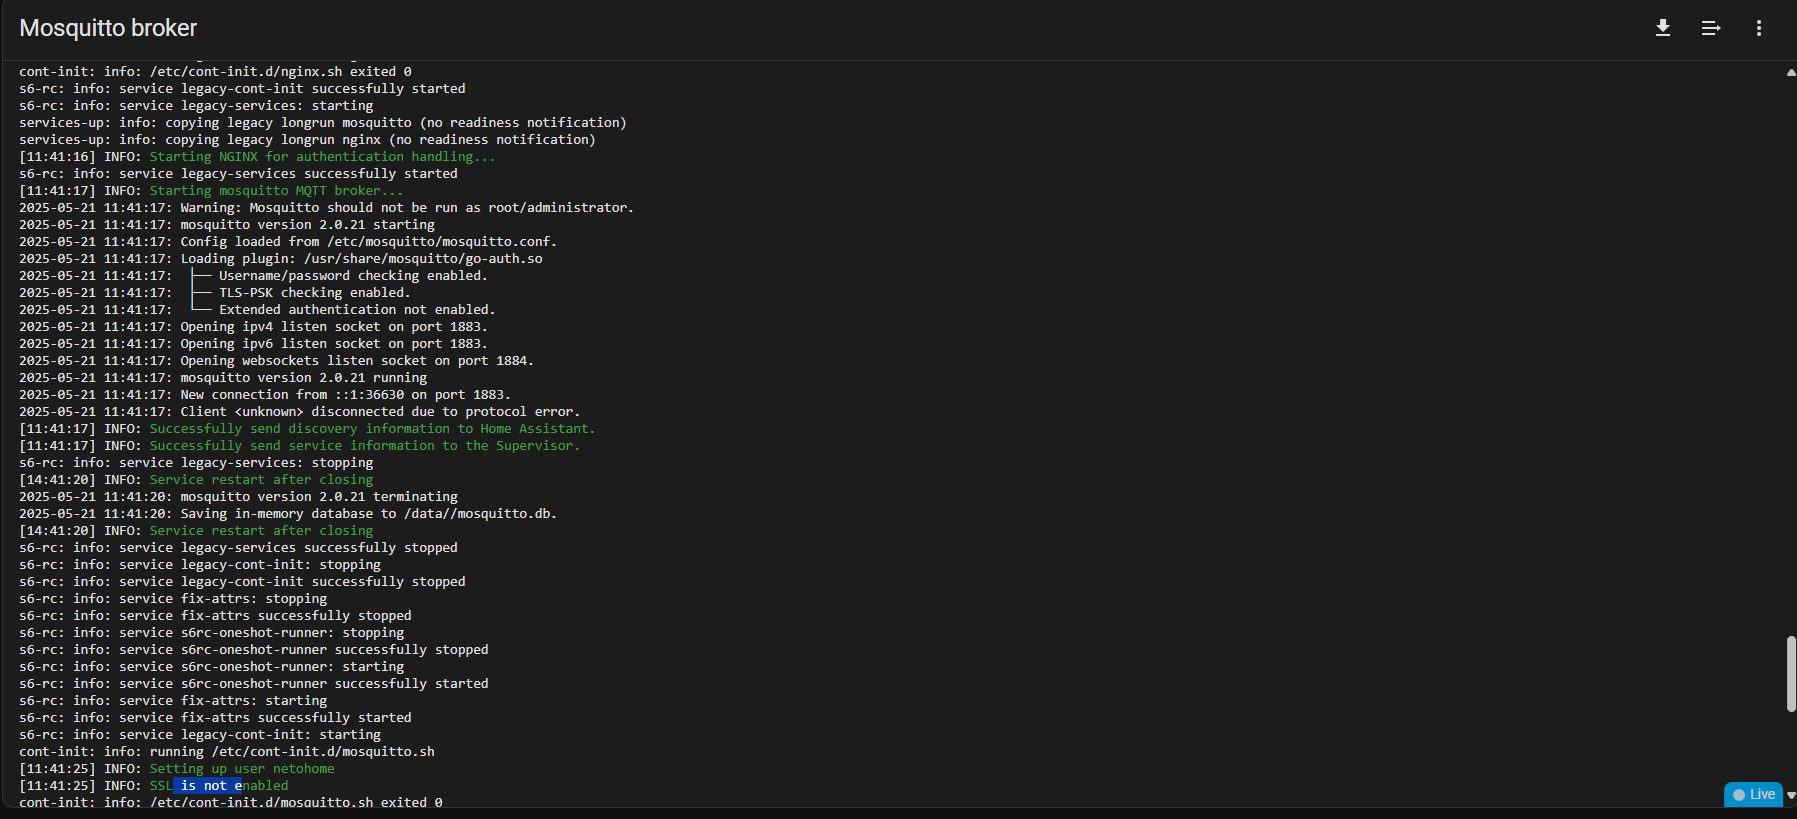The image size is (1797, 819).
Task: Click the scrollbar down arrow
Action: coord(1791,795)
